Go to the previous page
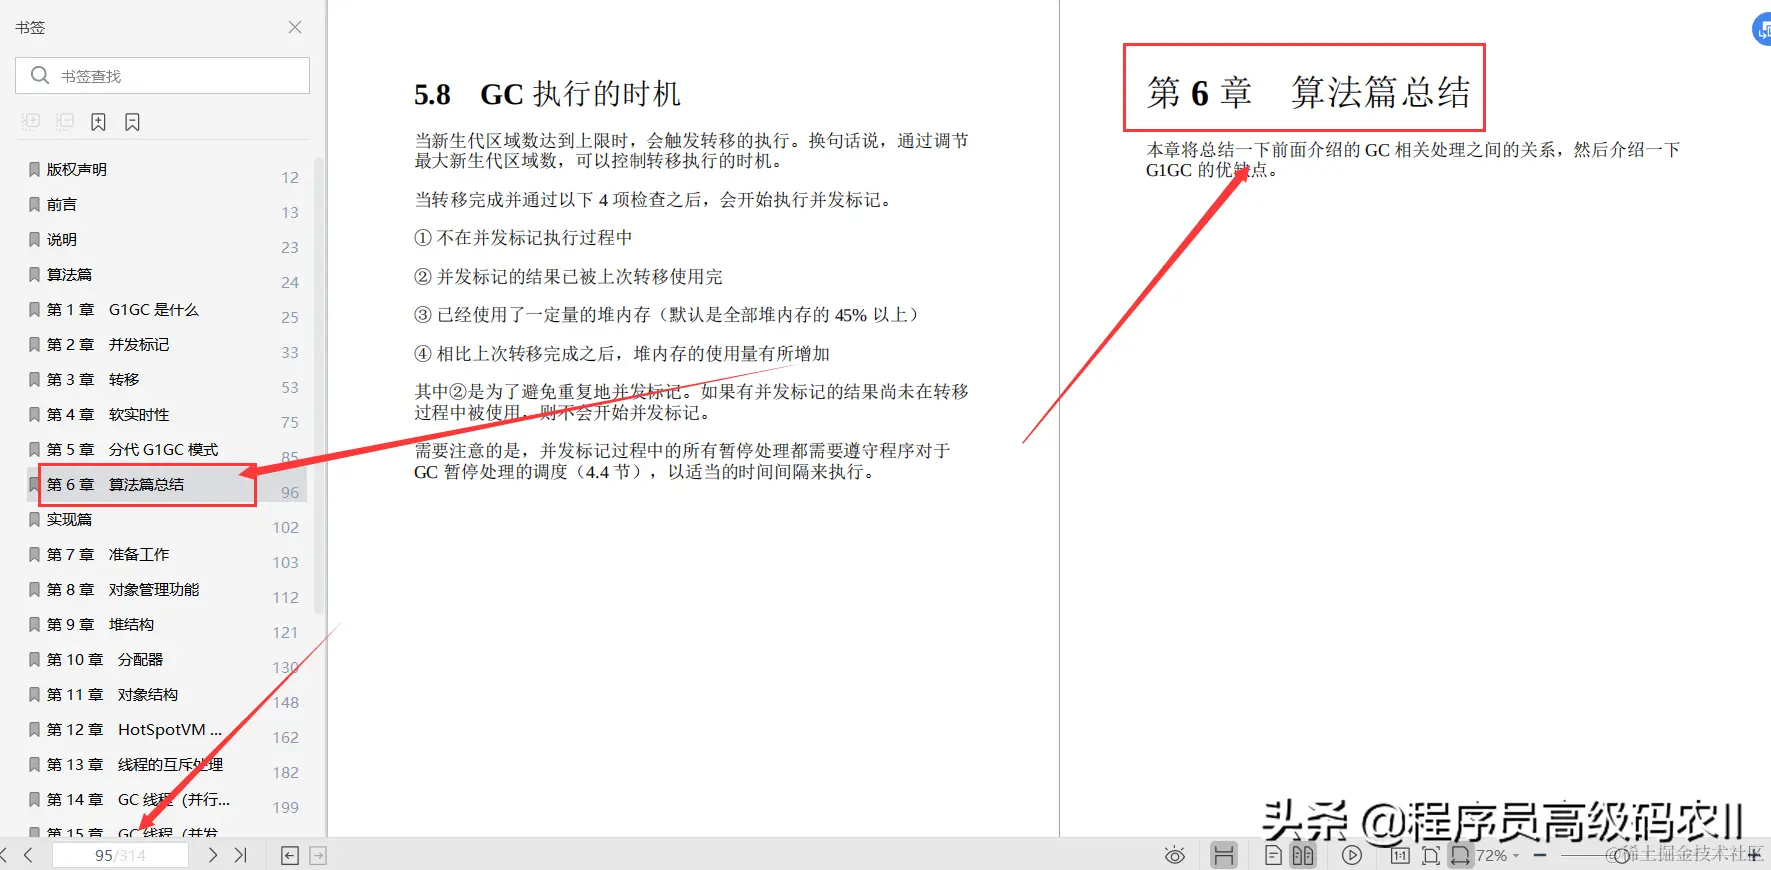The image size is (1771, 870). [x=28, y=855]
